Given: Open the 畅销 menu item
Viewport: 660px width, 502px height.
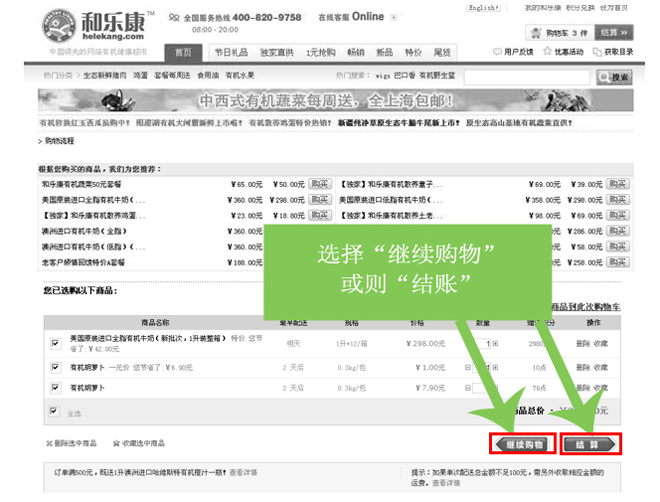Looking at the screenshot, I should 356,52.
